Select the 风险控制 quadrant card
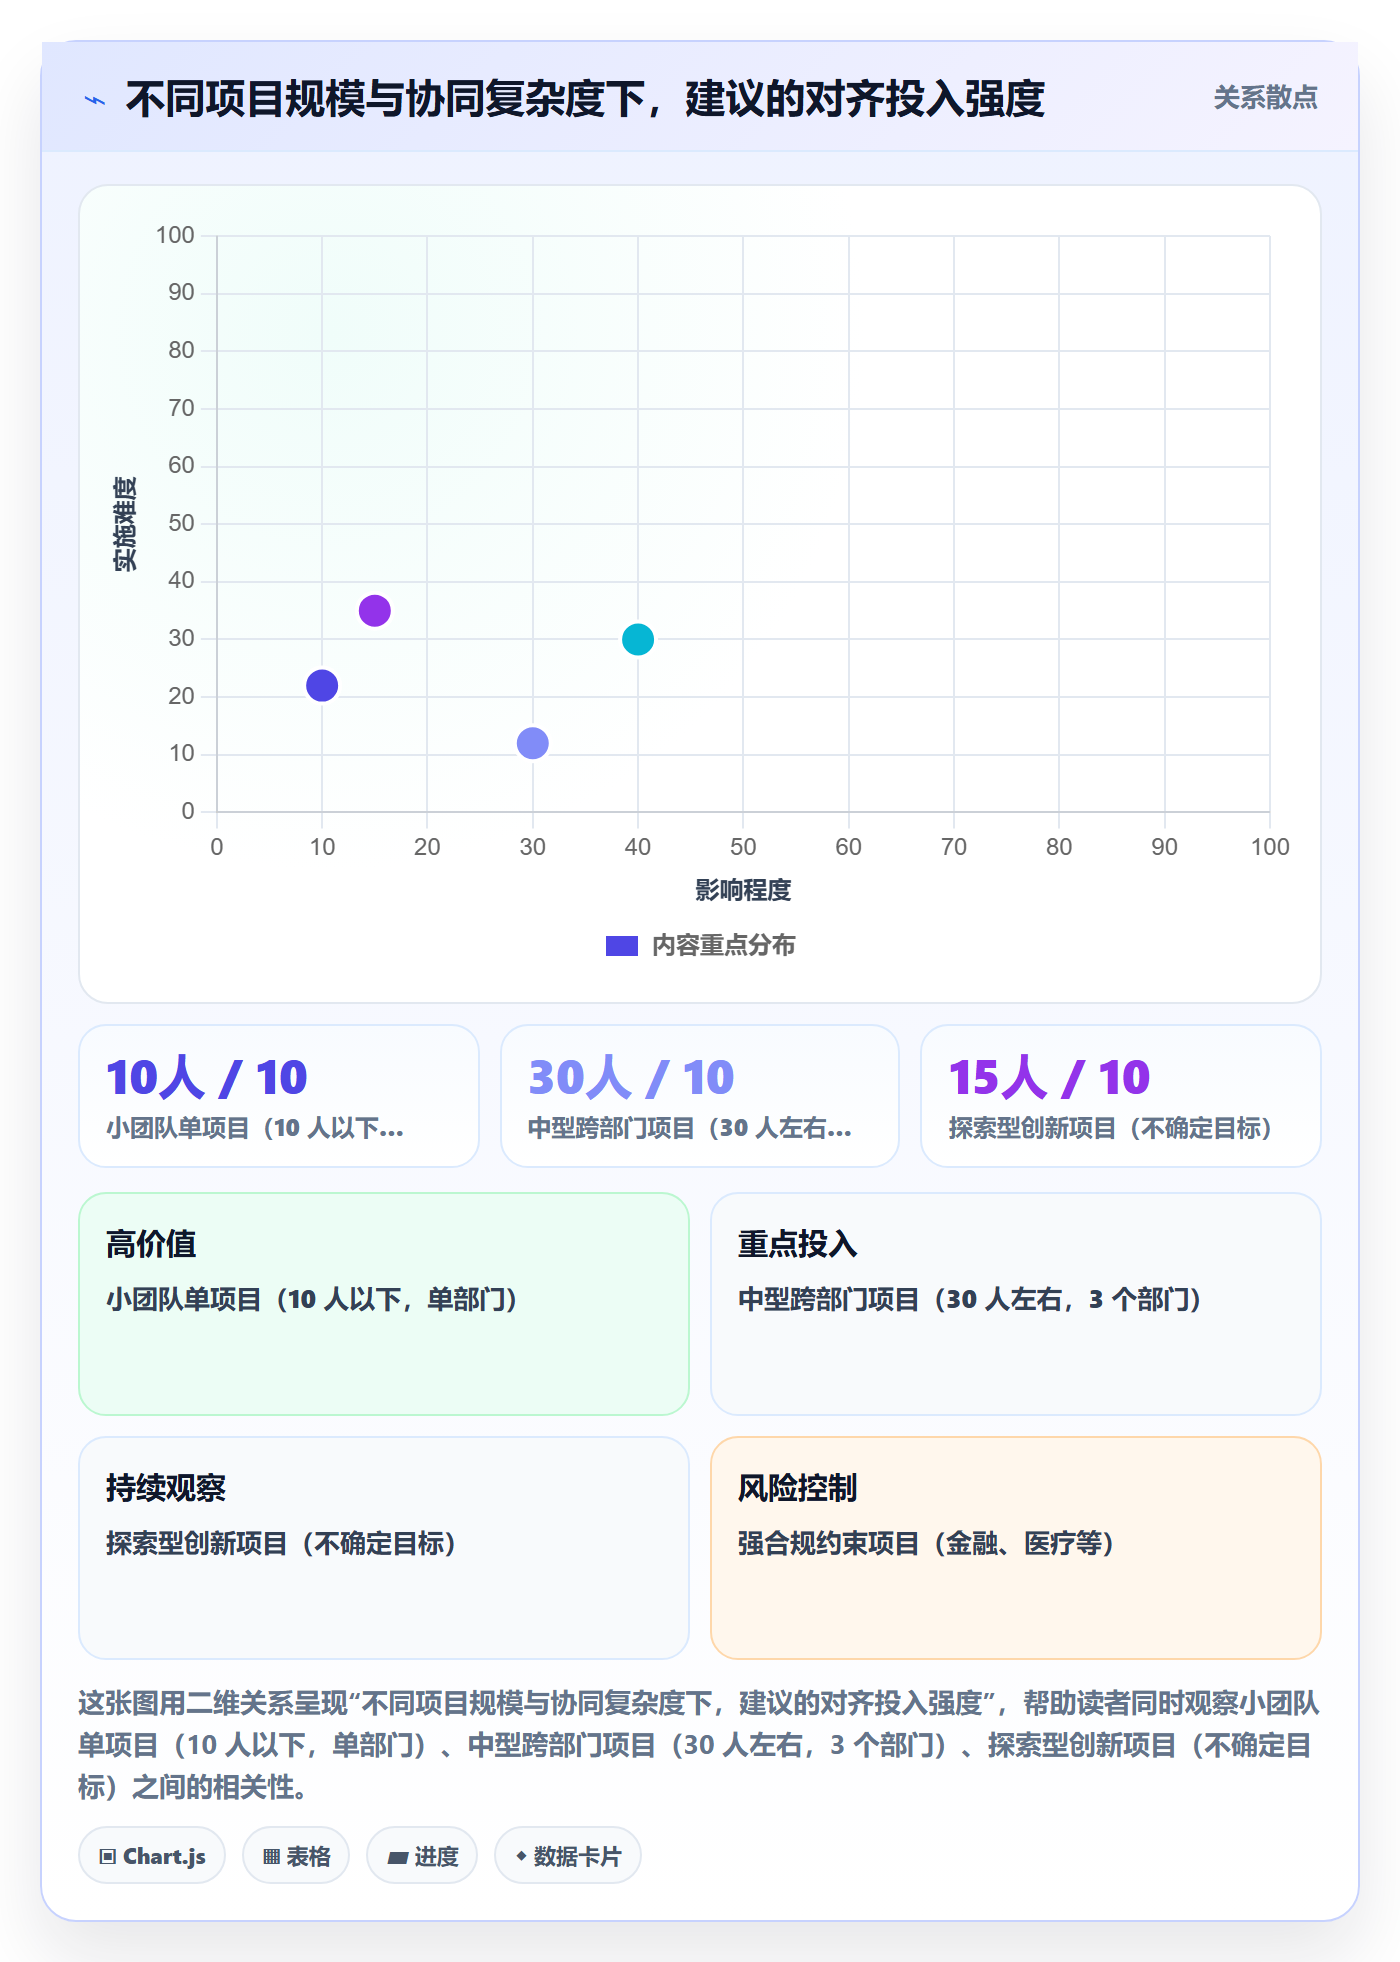This screenshot has height=1962, width=1400. pyautogui.click(x=1016, y=1548)
